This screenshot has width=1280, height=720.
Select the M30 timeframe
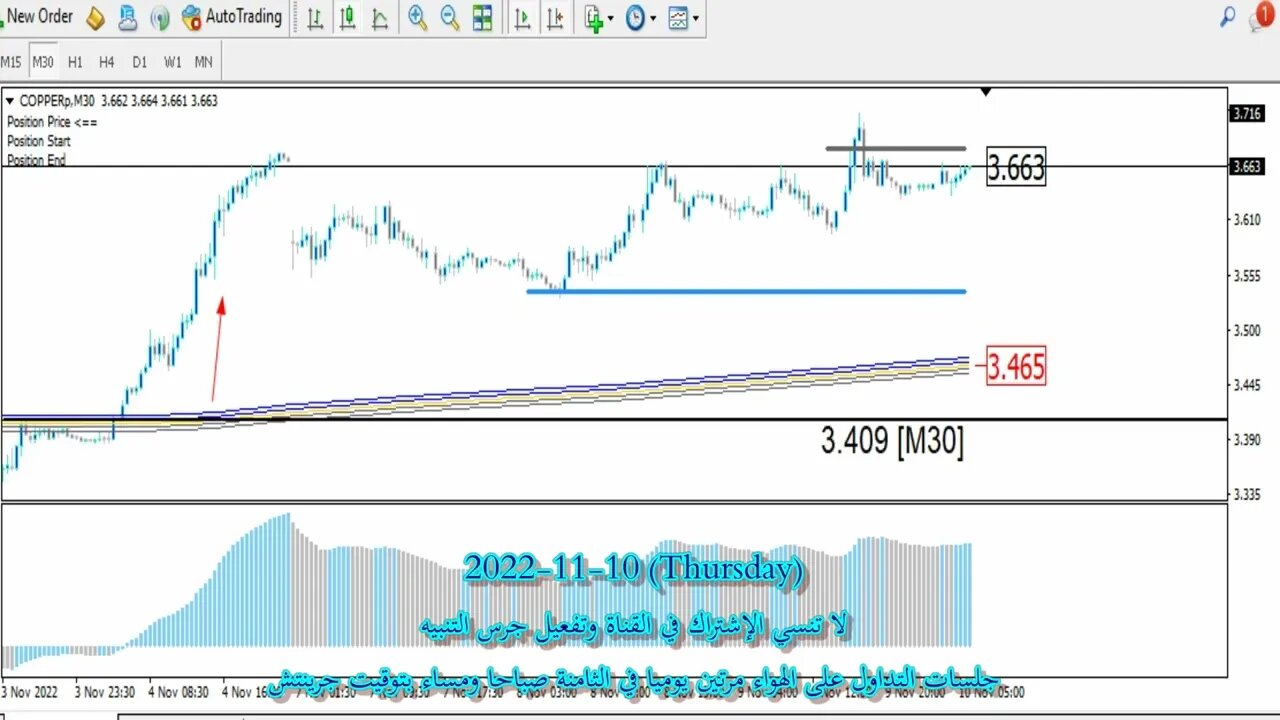coord(43,62)
